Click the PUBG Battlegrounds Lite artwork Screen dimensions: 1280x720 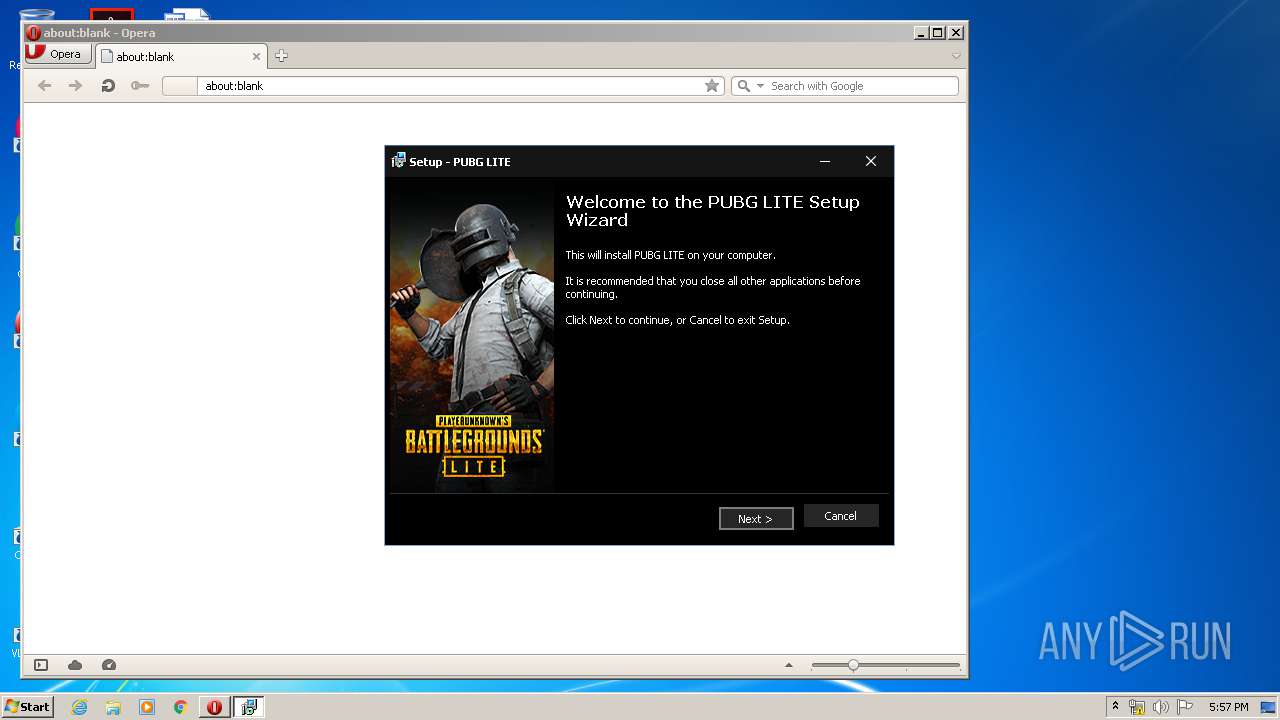472,336
